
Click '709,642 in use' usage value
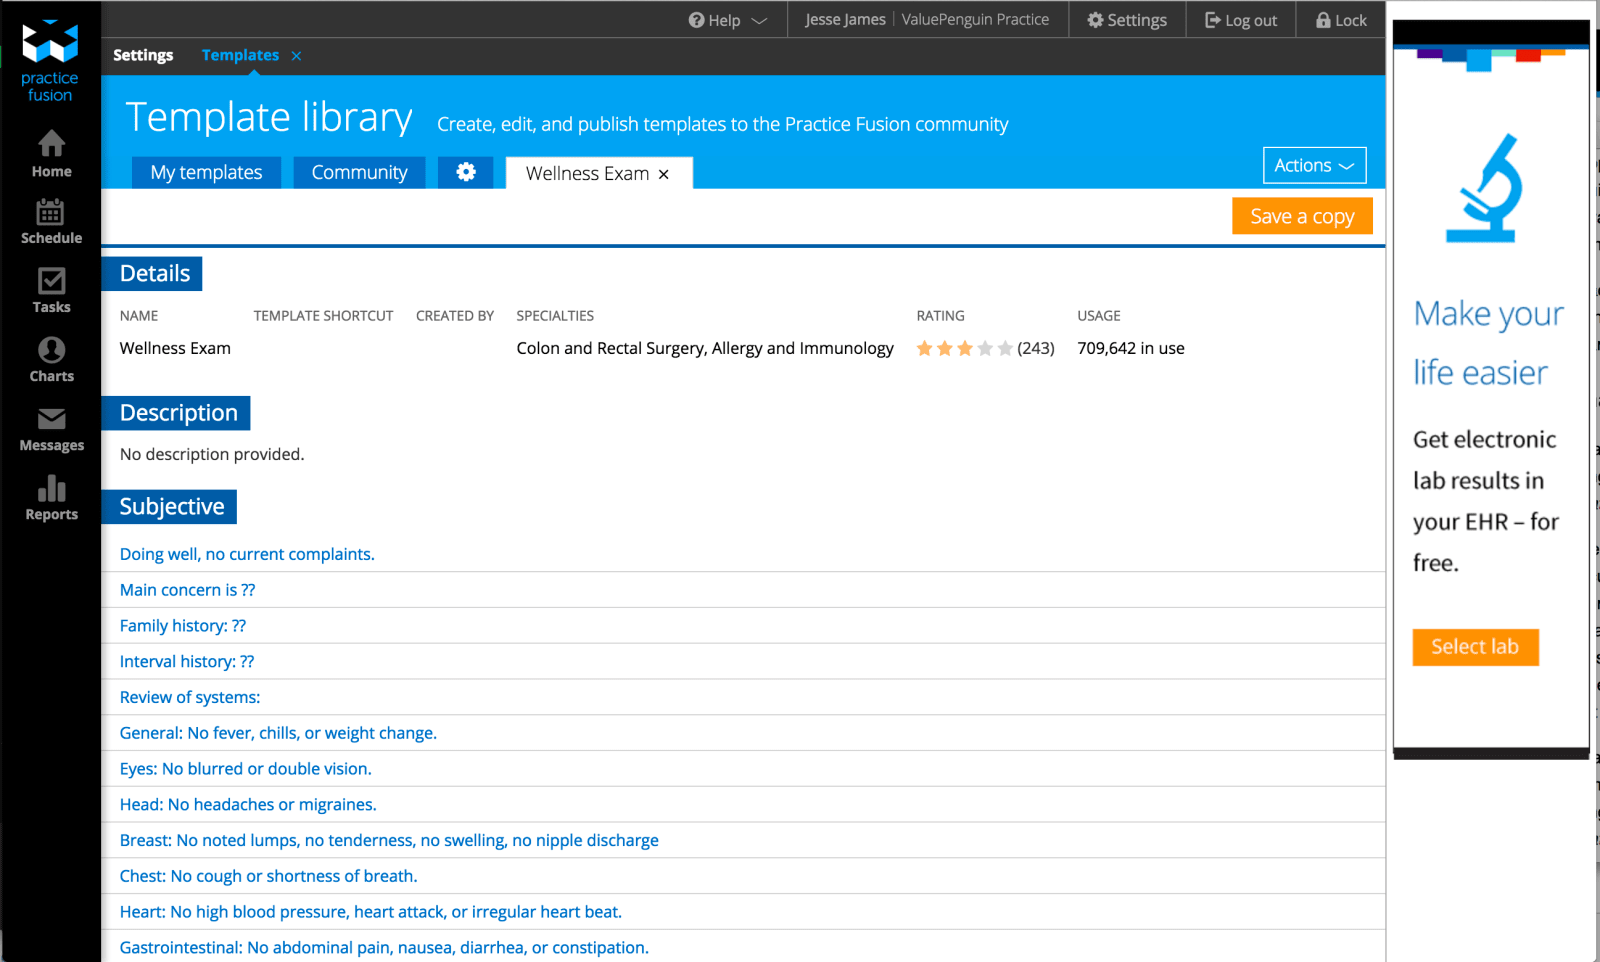(1131, 348)
